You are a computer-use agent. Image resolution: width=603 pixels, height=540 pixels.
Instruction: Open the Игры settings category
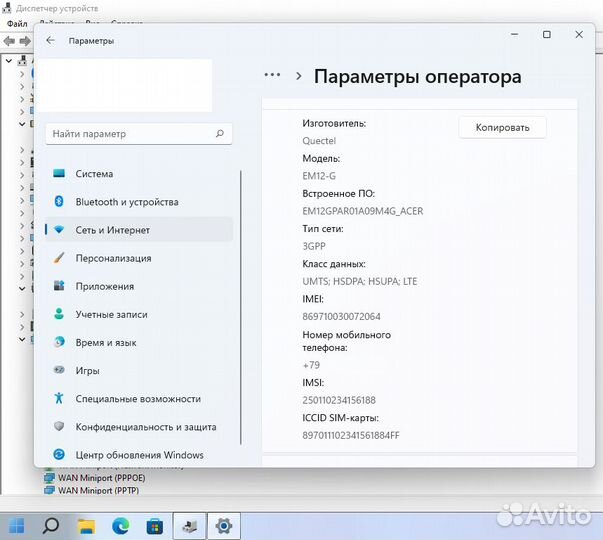point(87,370)
